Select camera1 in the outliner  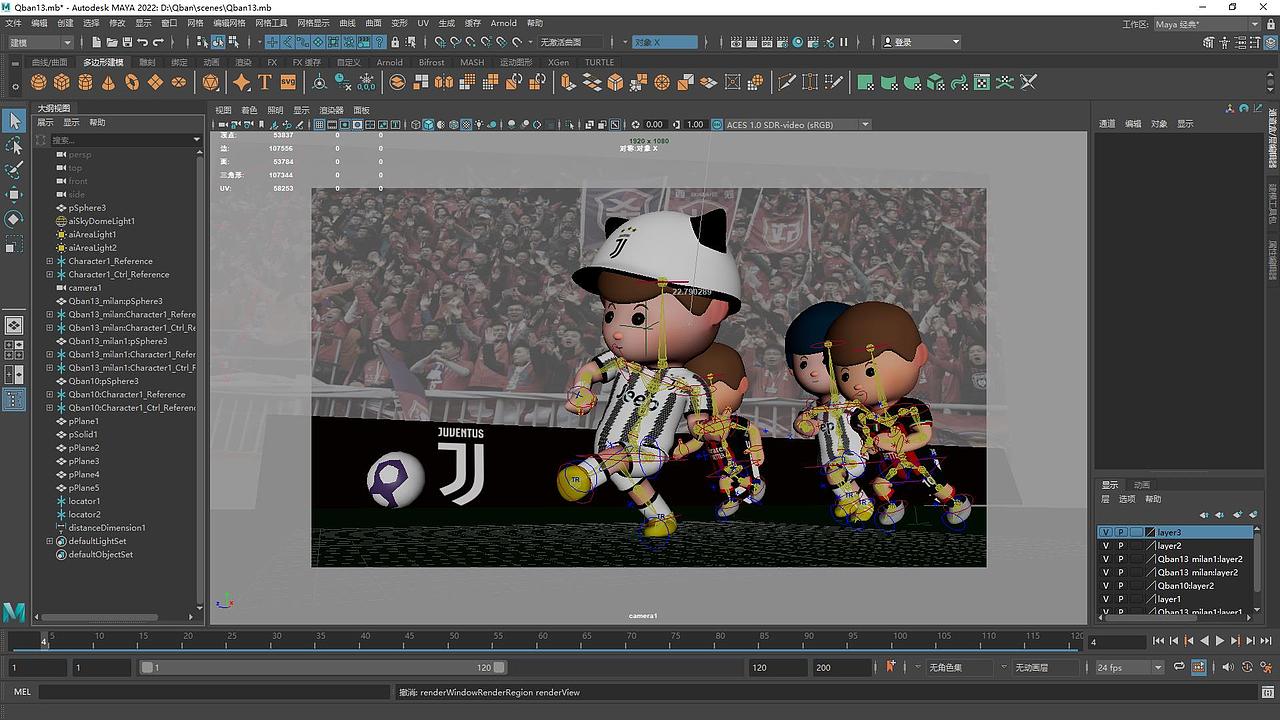pos(85,288)
